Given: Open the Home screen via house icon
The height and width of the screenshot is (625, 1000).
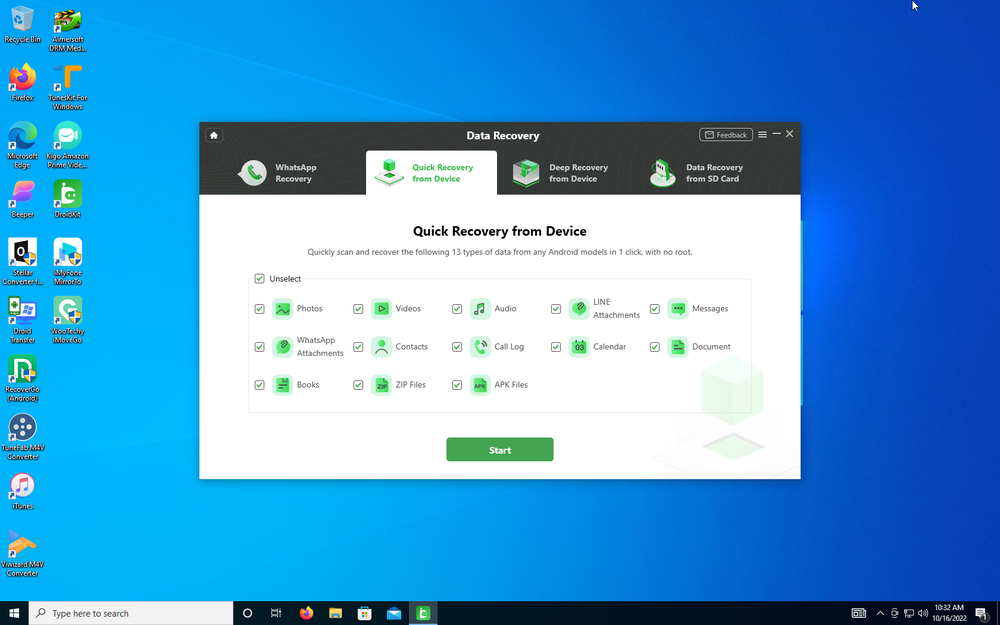Looking at the screenshot, I should point(213,134).
